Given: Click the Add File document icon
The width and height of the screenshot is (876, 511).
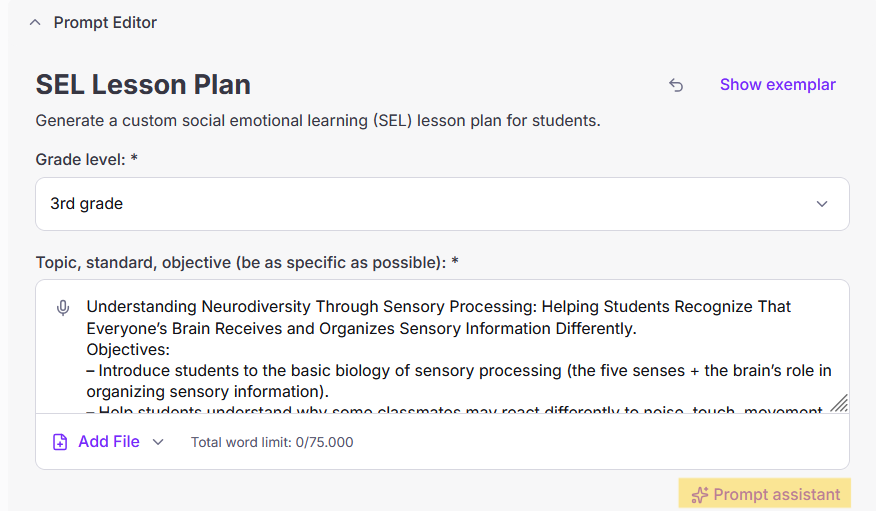Looking at the screenshot, I should point(61,442).
